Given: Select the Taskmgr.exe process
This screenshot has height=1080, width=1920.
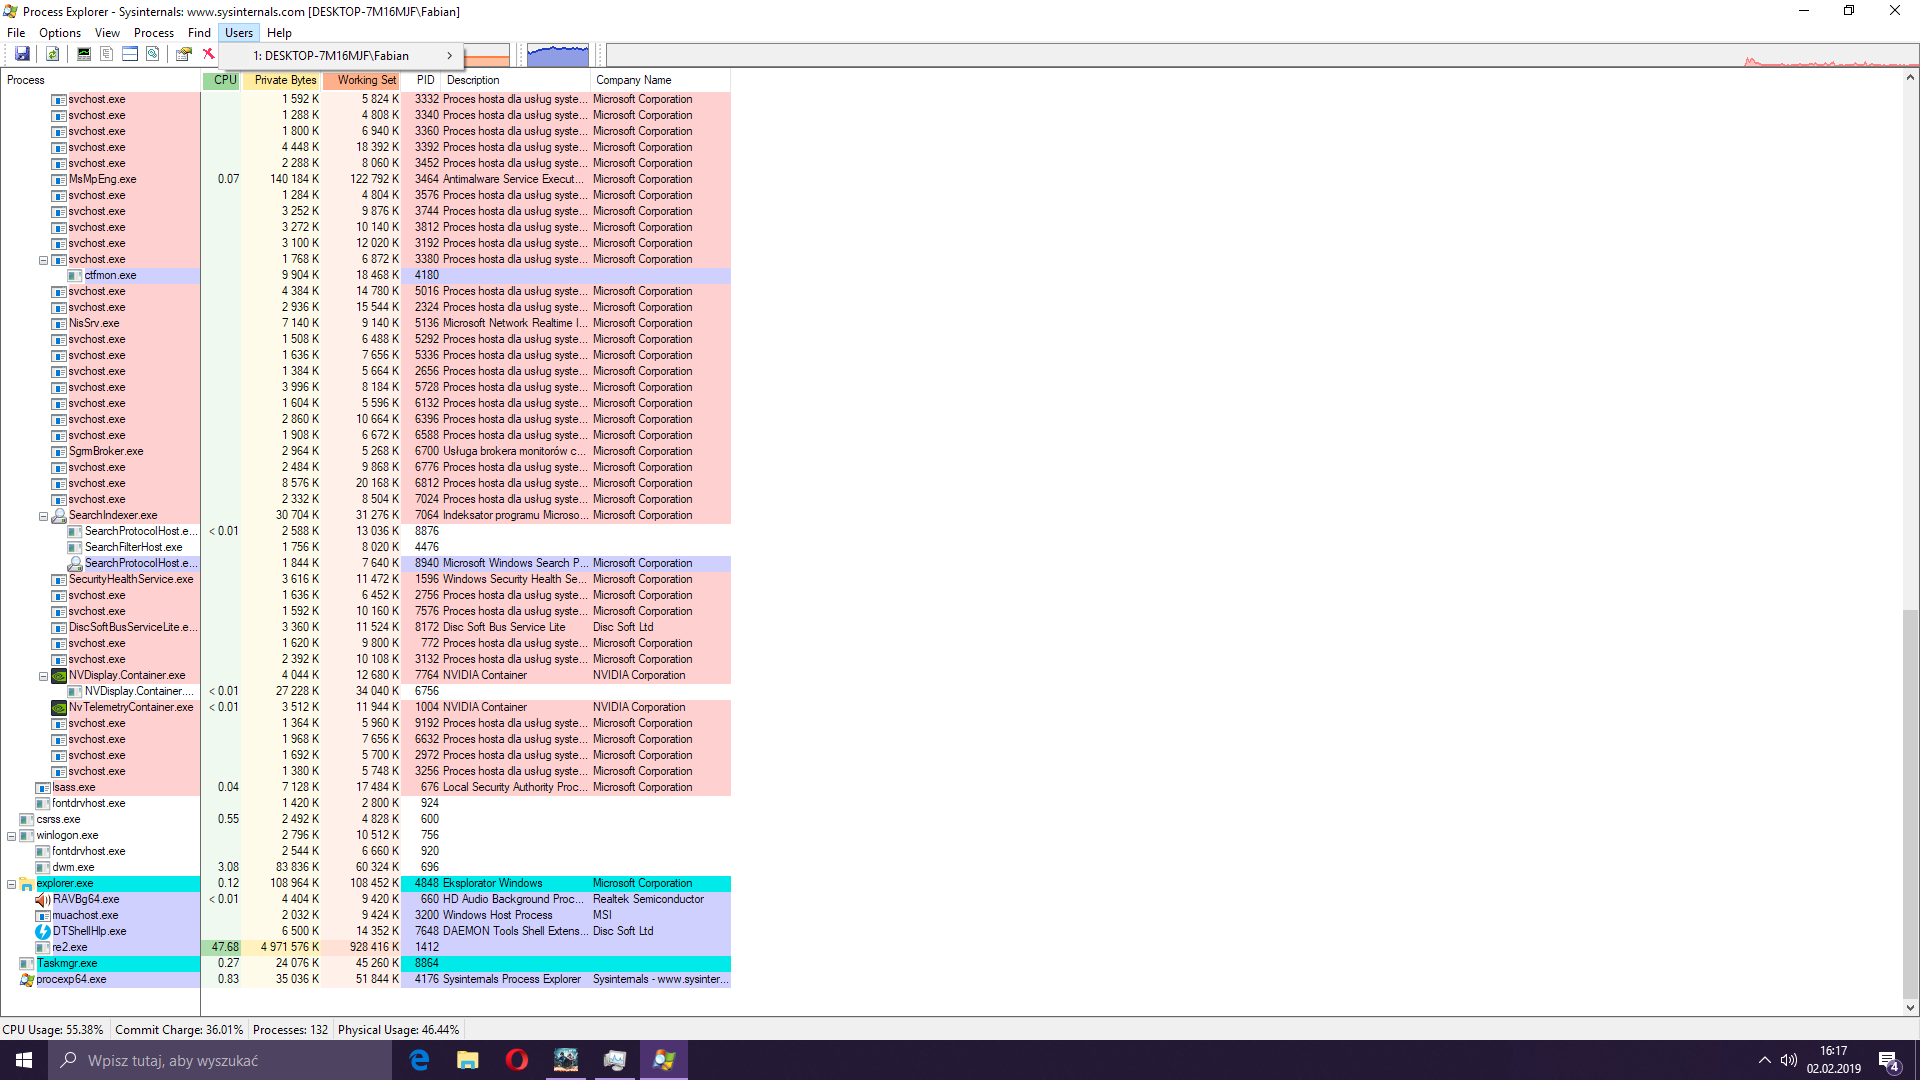Looking at the screenshot, I should pos(67,963).
